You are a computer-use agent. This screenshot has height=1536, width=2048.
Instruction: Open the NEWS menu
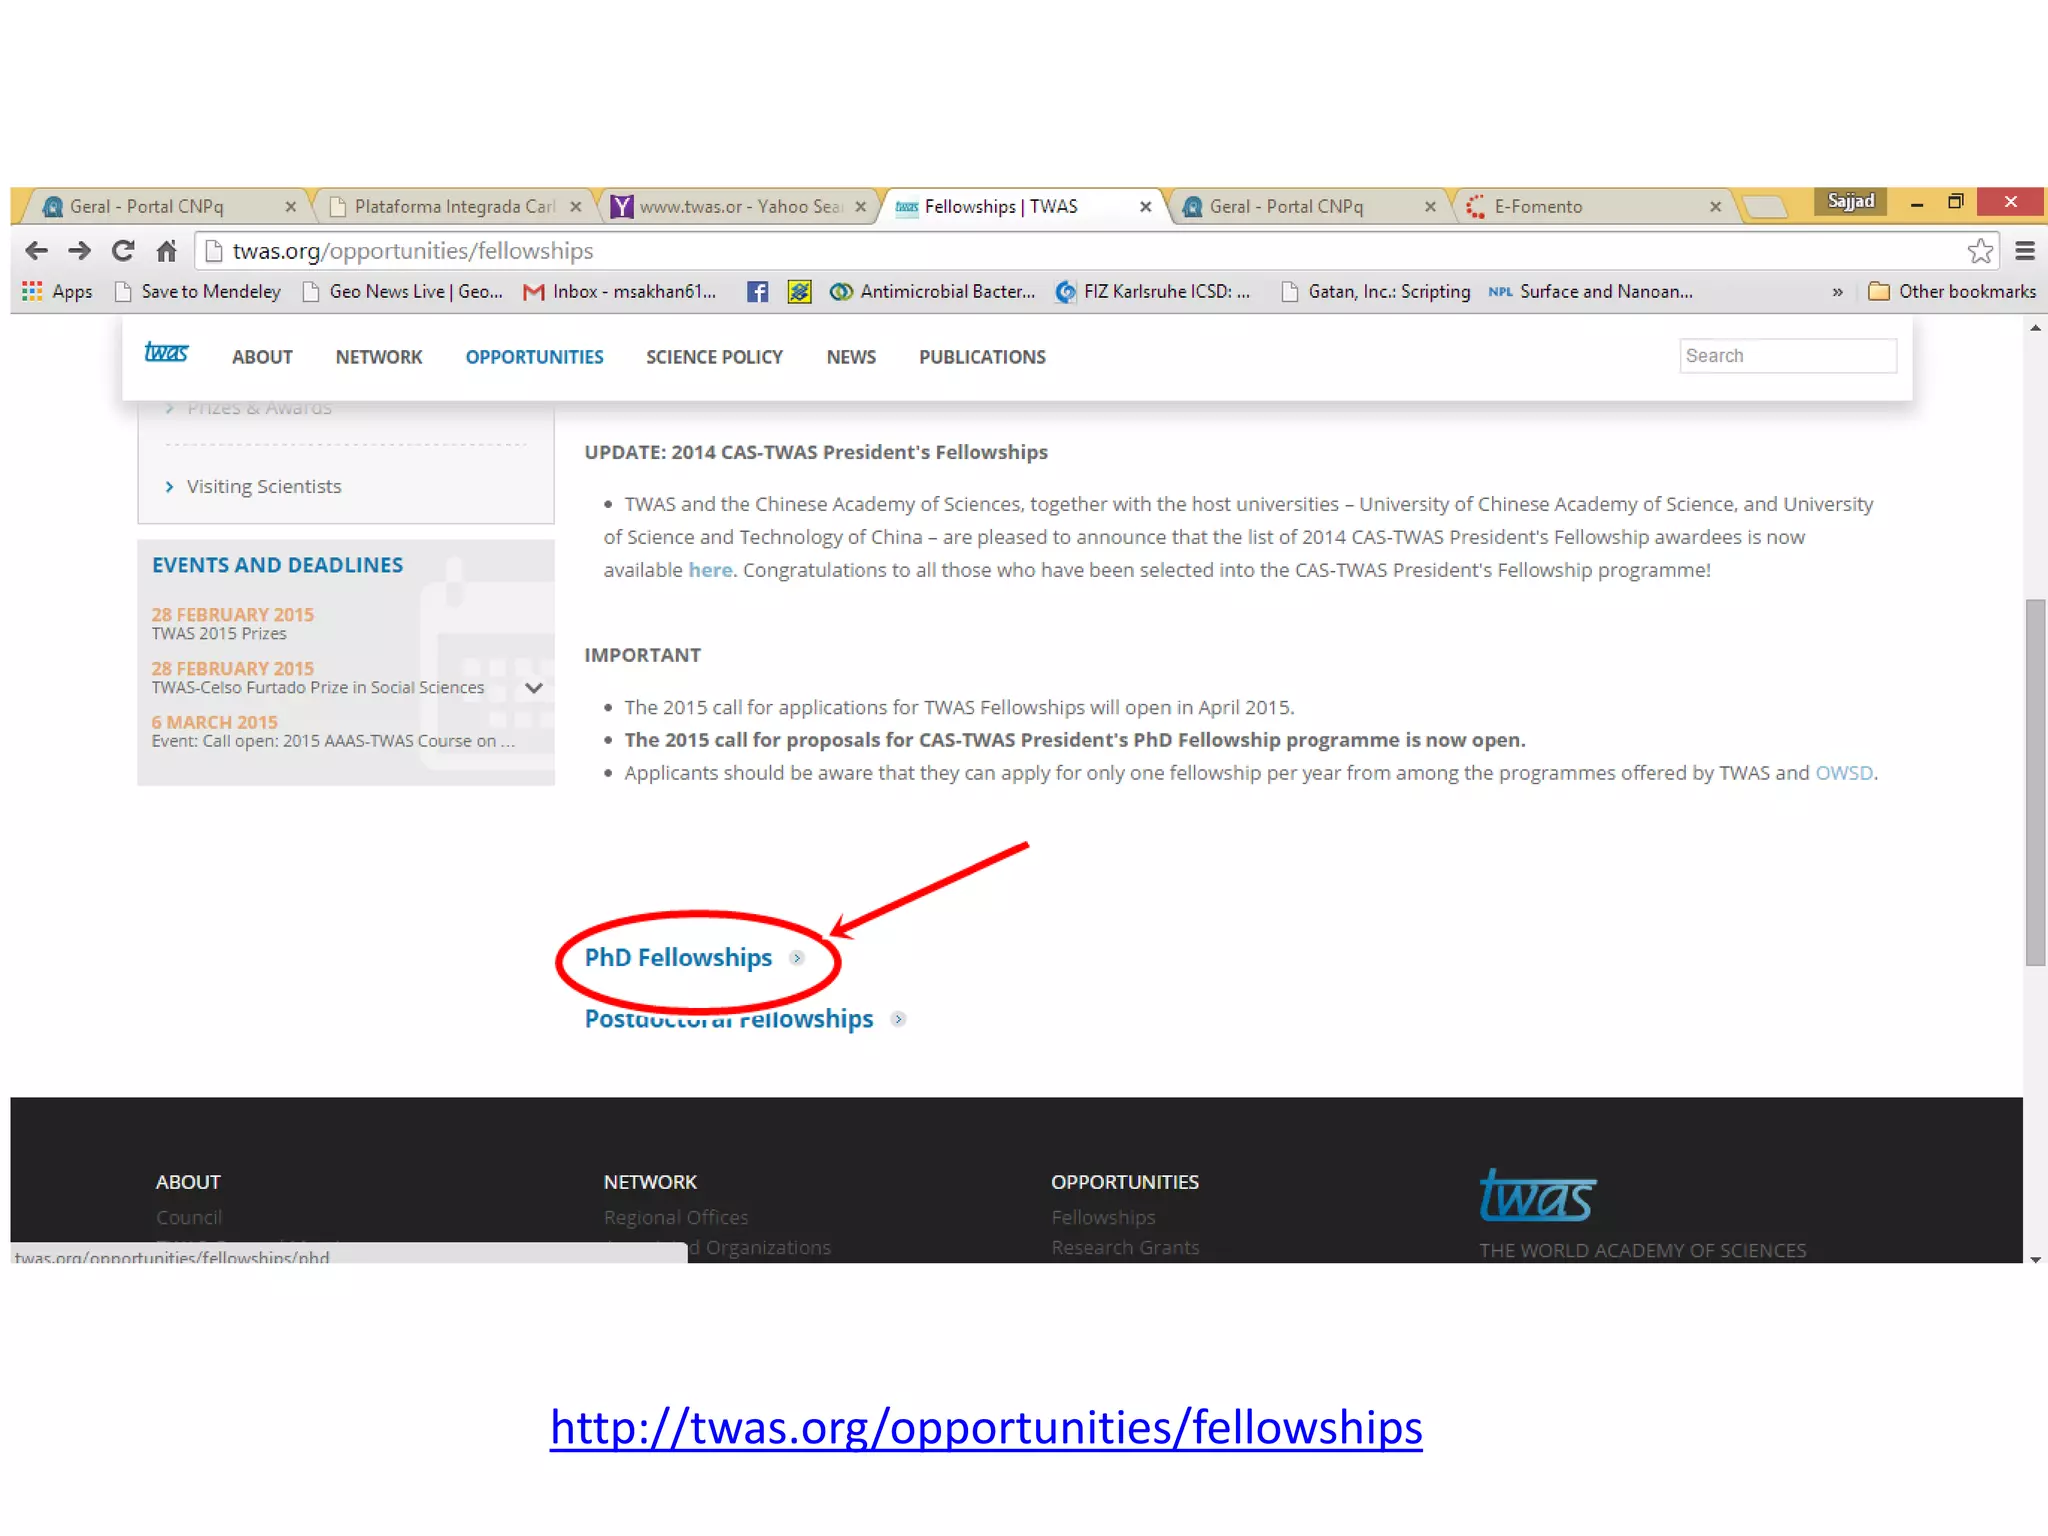click(x=851, y=357)
